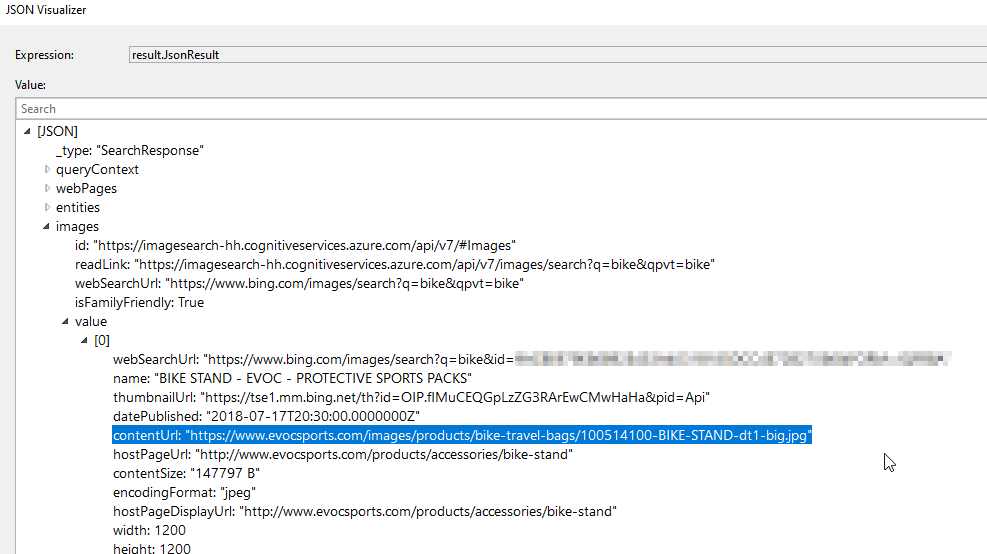Screen dimensions: 987x554
Task: Click the images label
Action: pyautogui.click(x=77, y=227)
